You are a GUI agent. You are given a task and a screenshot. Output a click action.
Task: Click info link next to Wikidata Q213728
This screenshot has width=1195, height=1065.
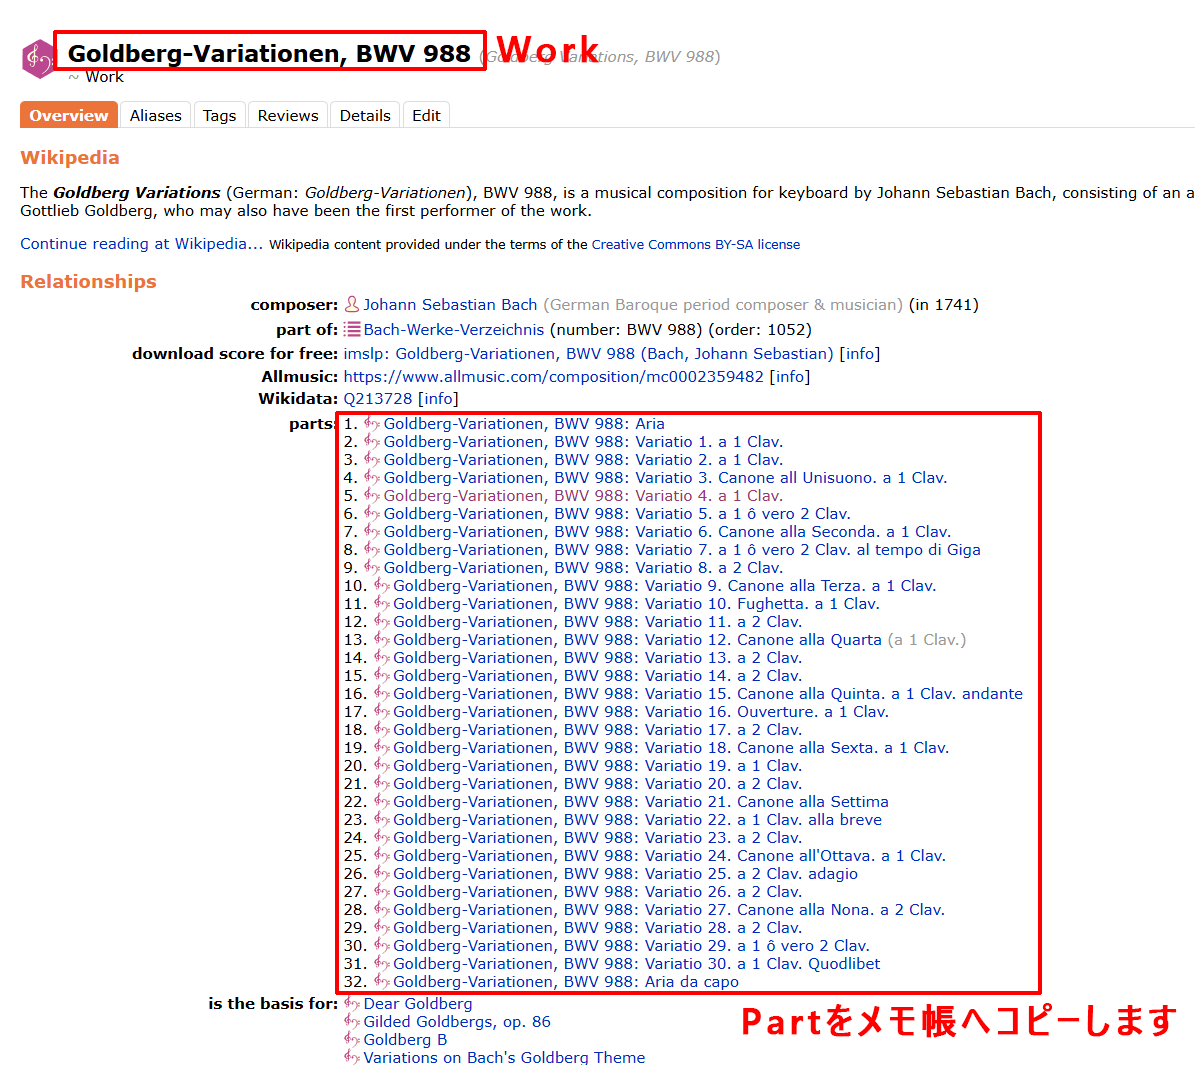coord(438,399)
